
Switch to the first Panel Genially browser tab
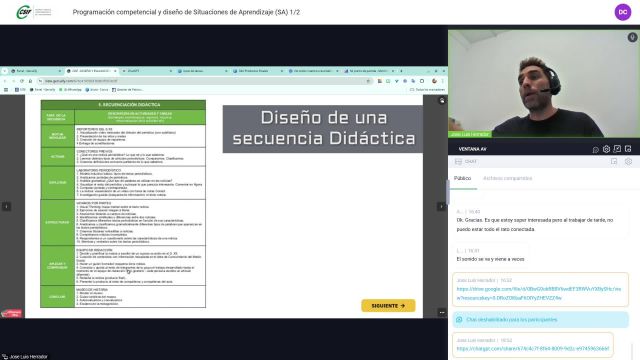[36, 71]
